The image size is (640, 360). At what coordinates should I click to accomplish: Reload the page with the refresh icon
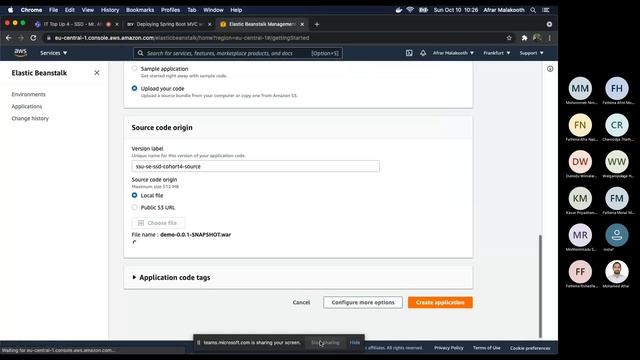(33, 38)
